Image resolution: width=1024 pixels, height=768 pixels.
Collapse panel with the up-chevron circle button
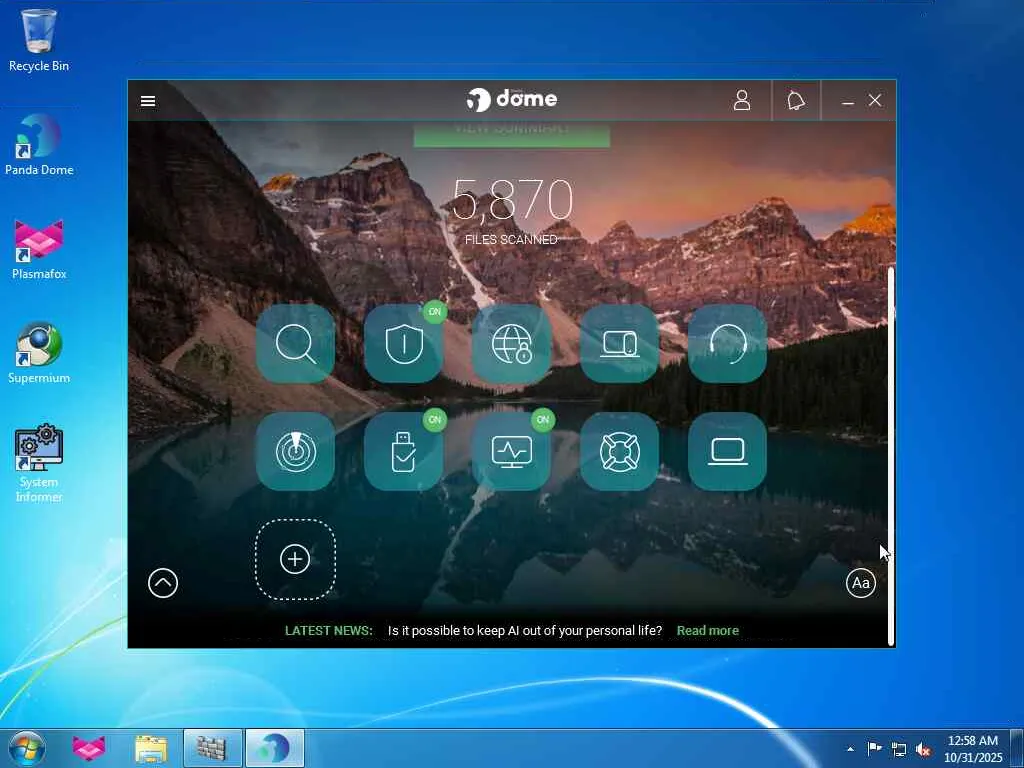(163, 583)
